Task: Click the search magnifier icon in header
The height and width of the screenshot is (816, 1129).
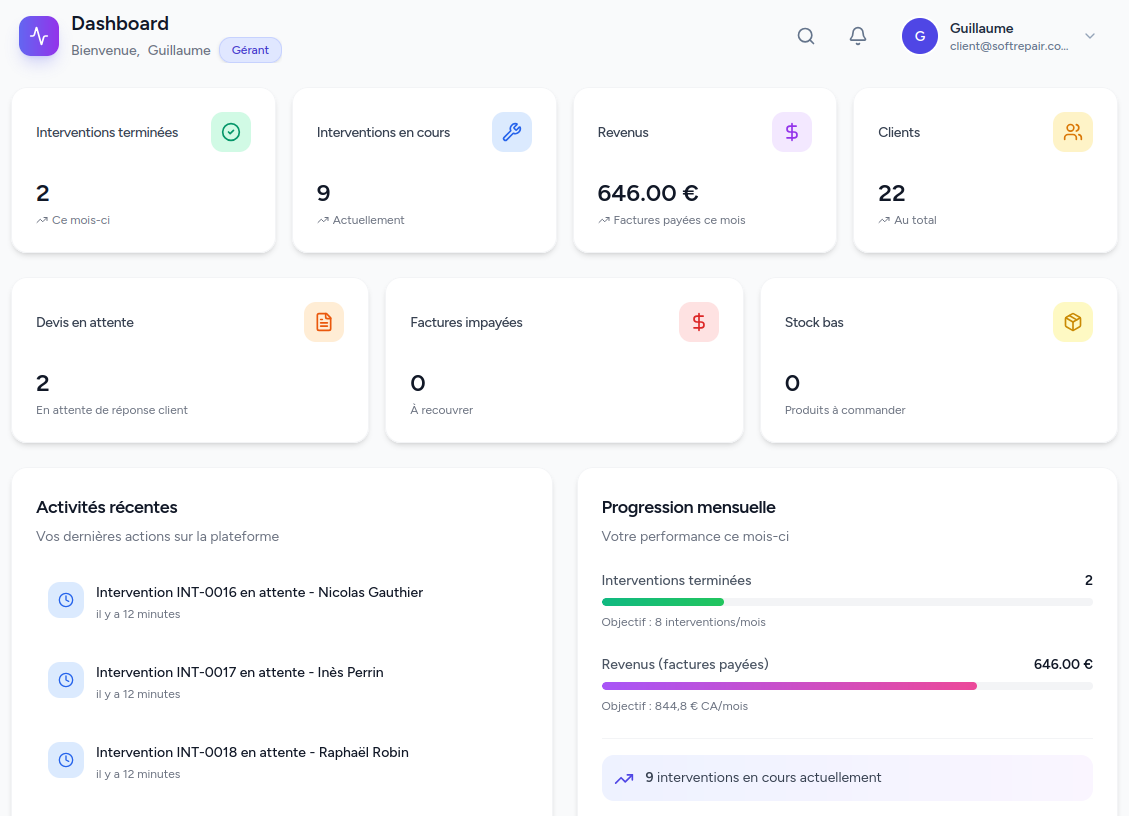Action: point(806,36)
